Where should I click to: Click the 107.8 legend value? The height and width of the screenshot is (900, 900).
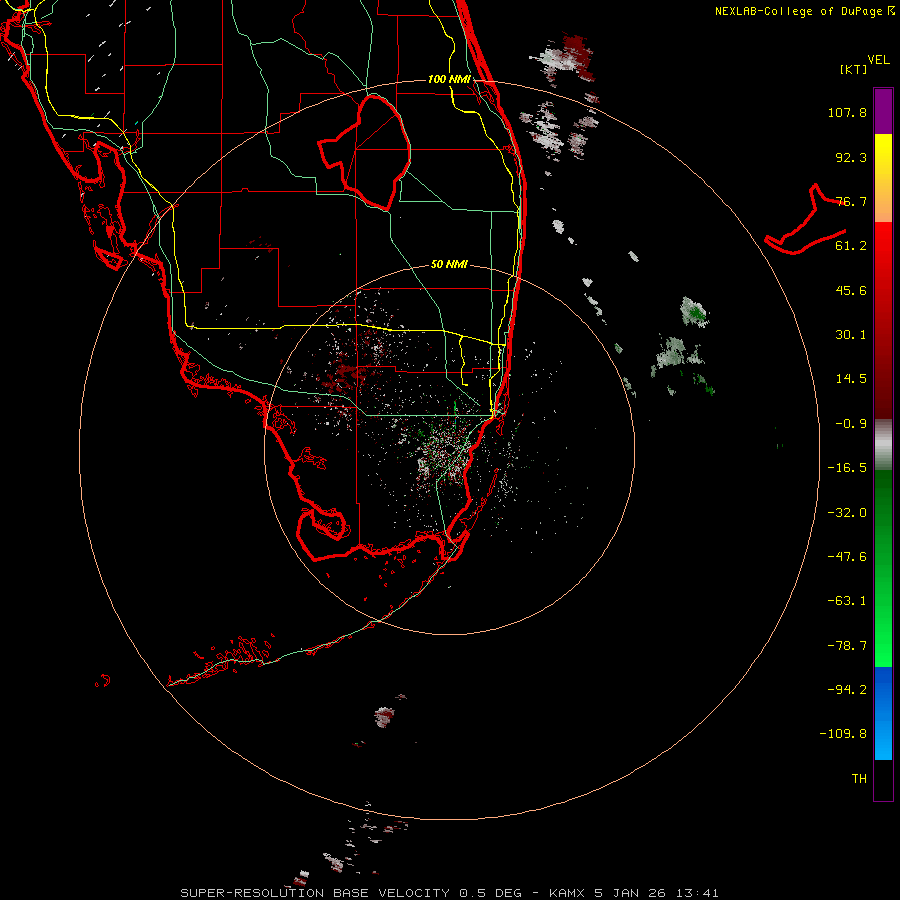pos(847,112)
